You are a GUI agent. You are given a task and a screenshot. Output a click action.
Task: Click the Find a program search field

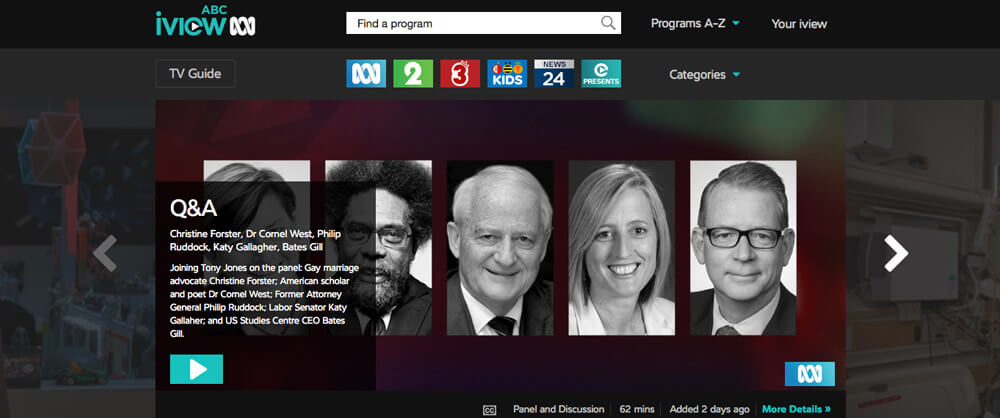pos(483,23)
